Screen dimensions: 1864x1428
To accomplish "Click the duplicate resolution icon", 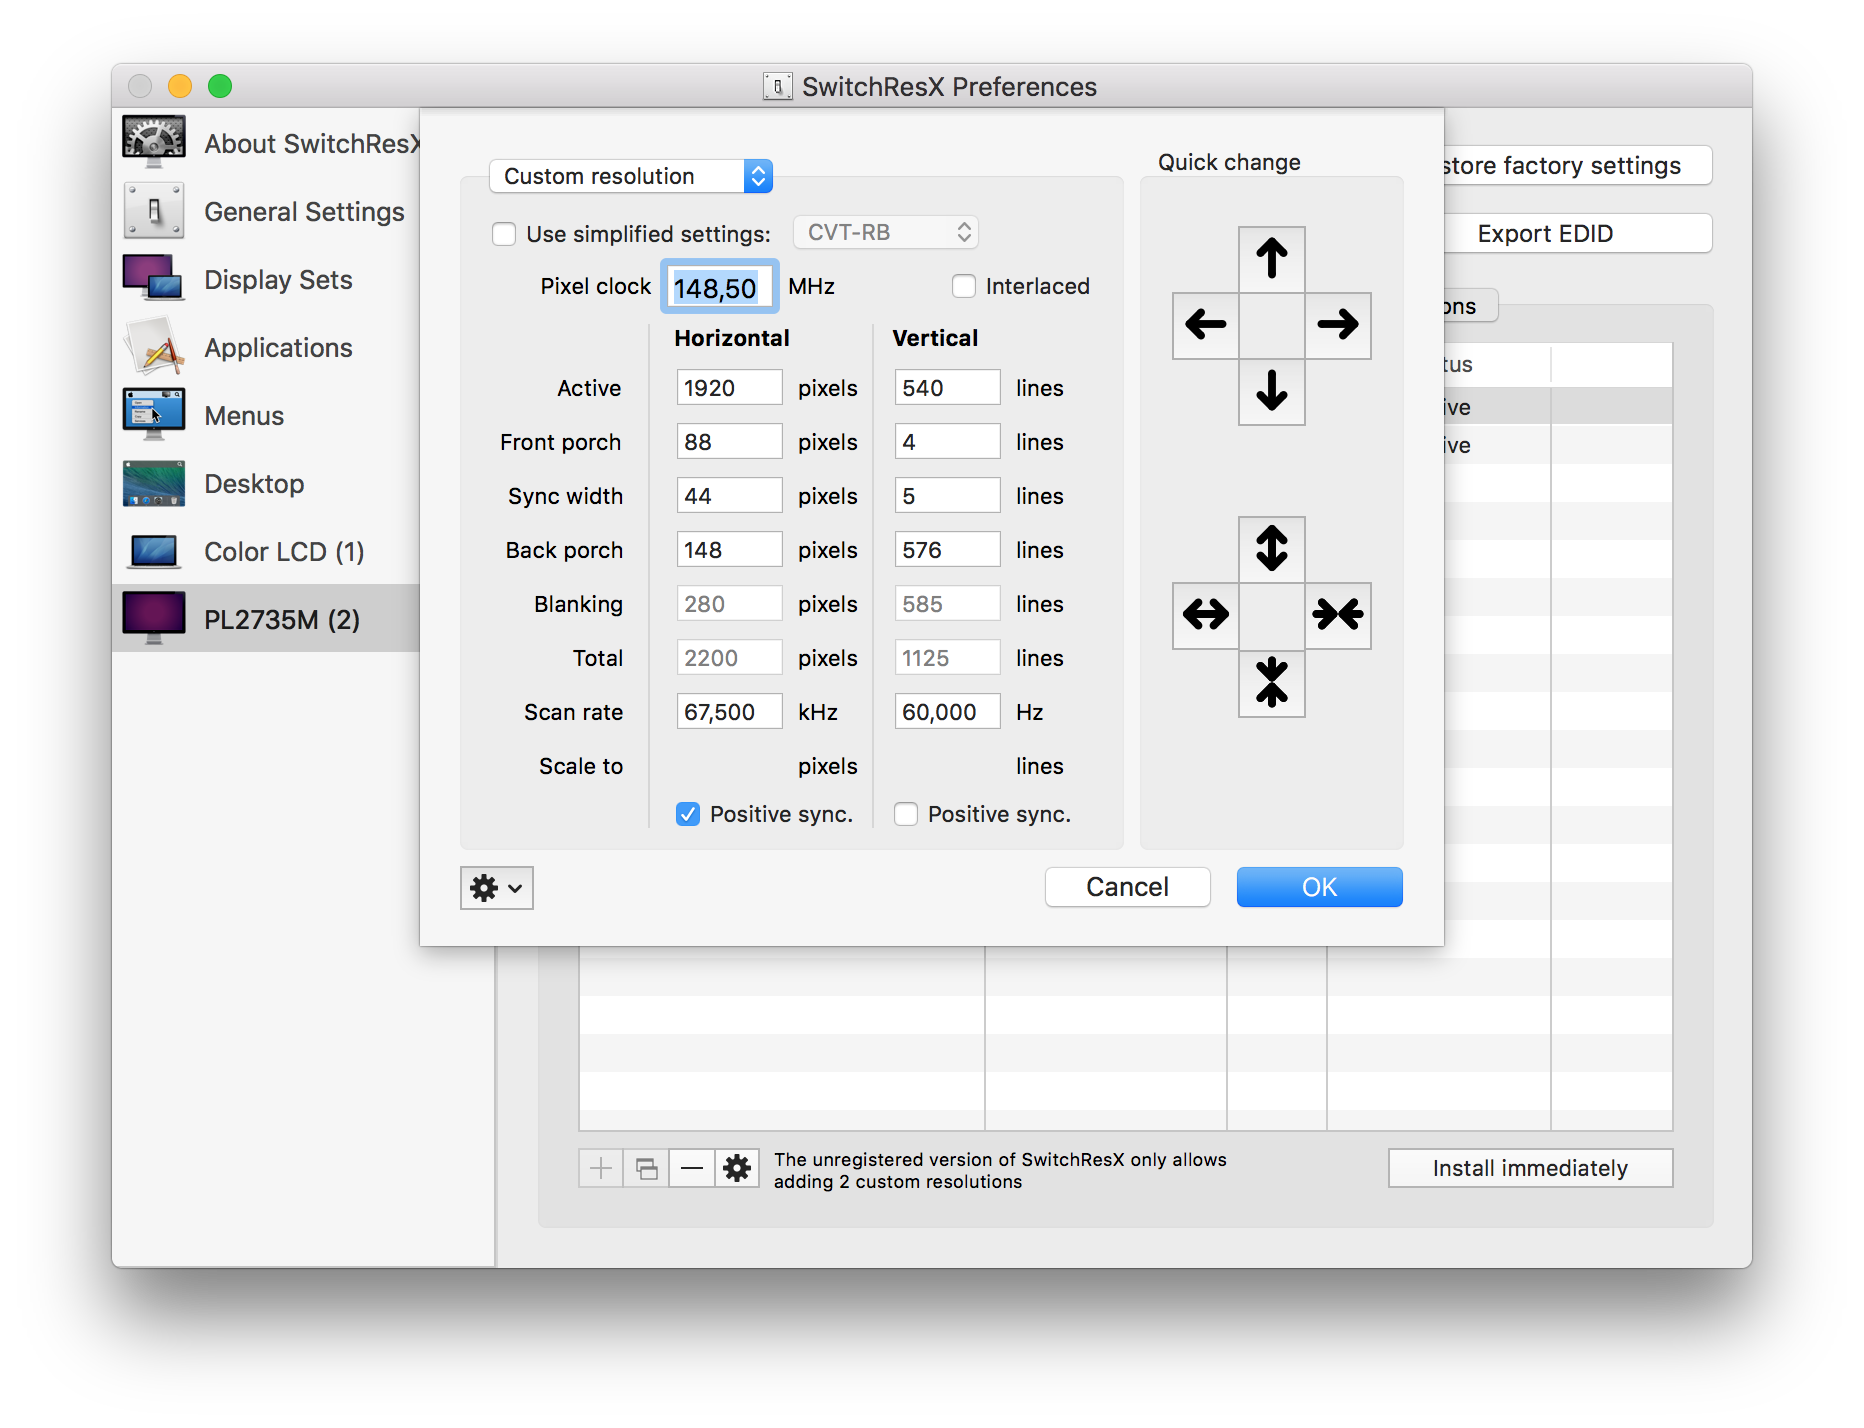I will [647, 1168].
